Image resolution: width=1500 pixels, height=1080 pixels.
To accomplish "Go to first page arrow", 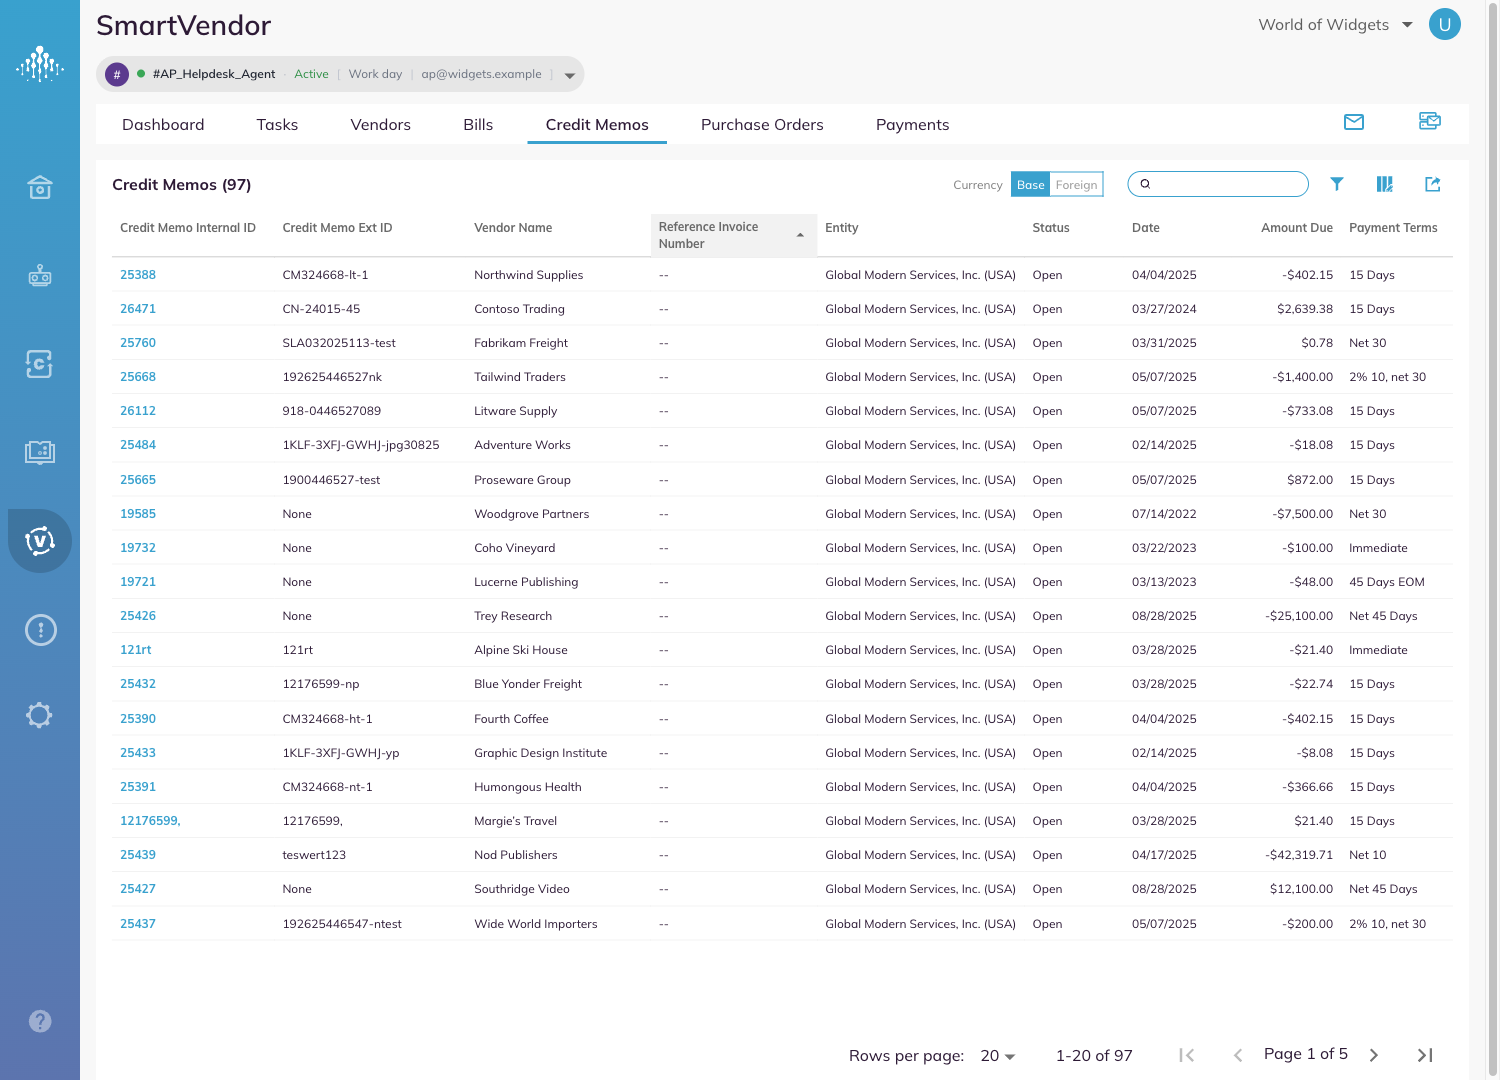I will click(1187, 1055).
